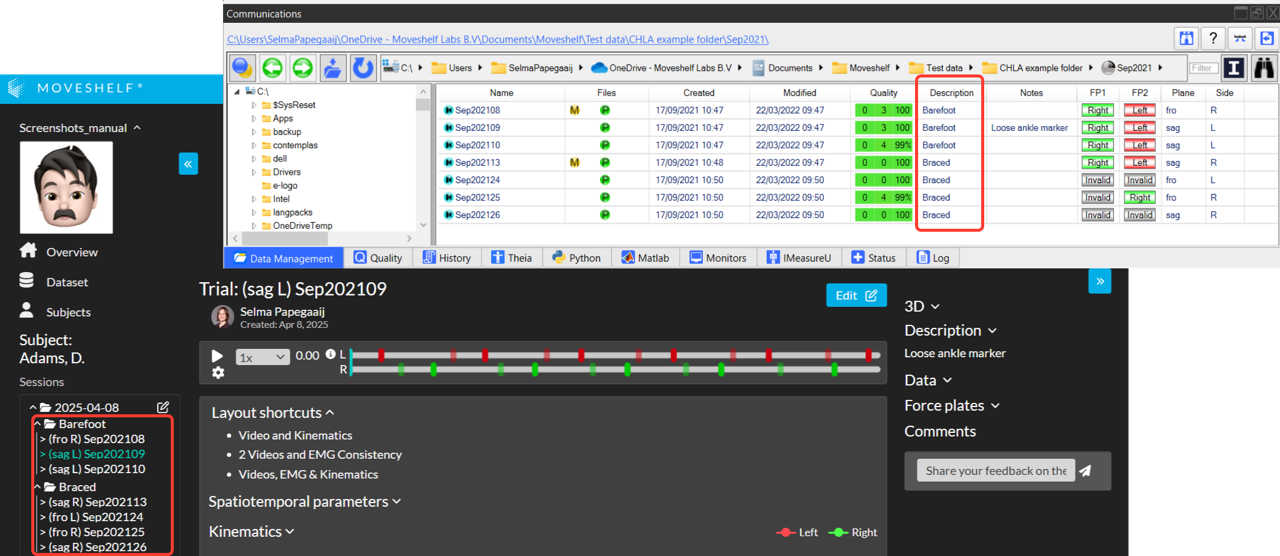Screen dimensions: 1280x556
Task: Click the info icon next to 0.00
Action: (x=331, y=355)
